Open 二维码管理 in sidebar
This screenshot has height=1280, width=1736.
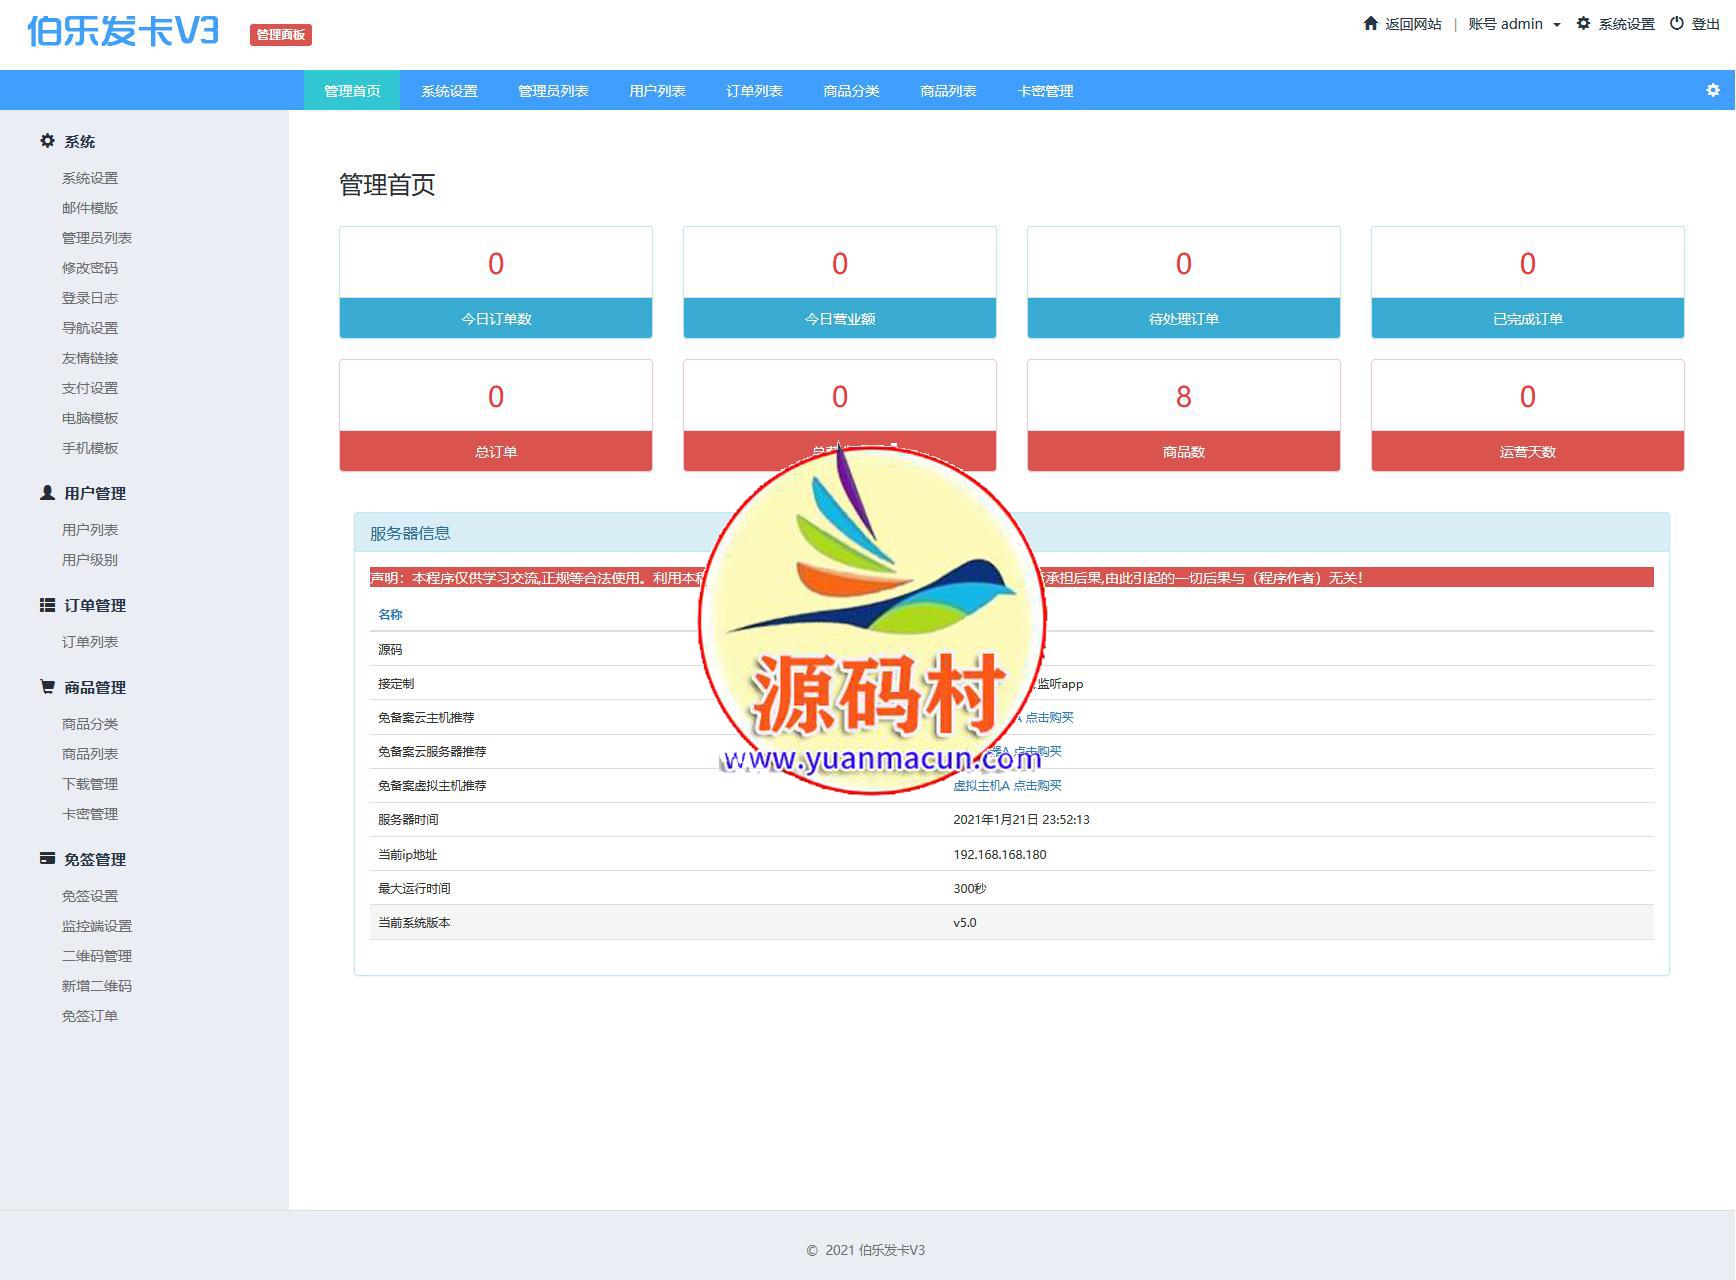tap(97, 956)
